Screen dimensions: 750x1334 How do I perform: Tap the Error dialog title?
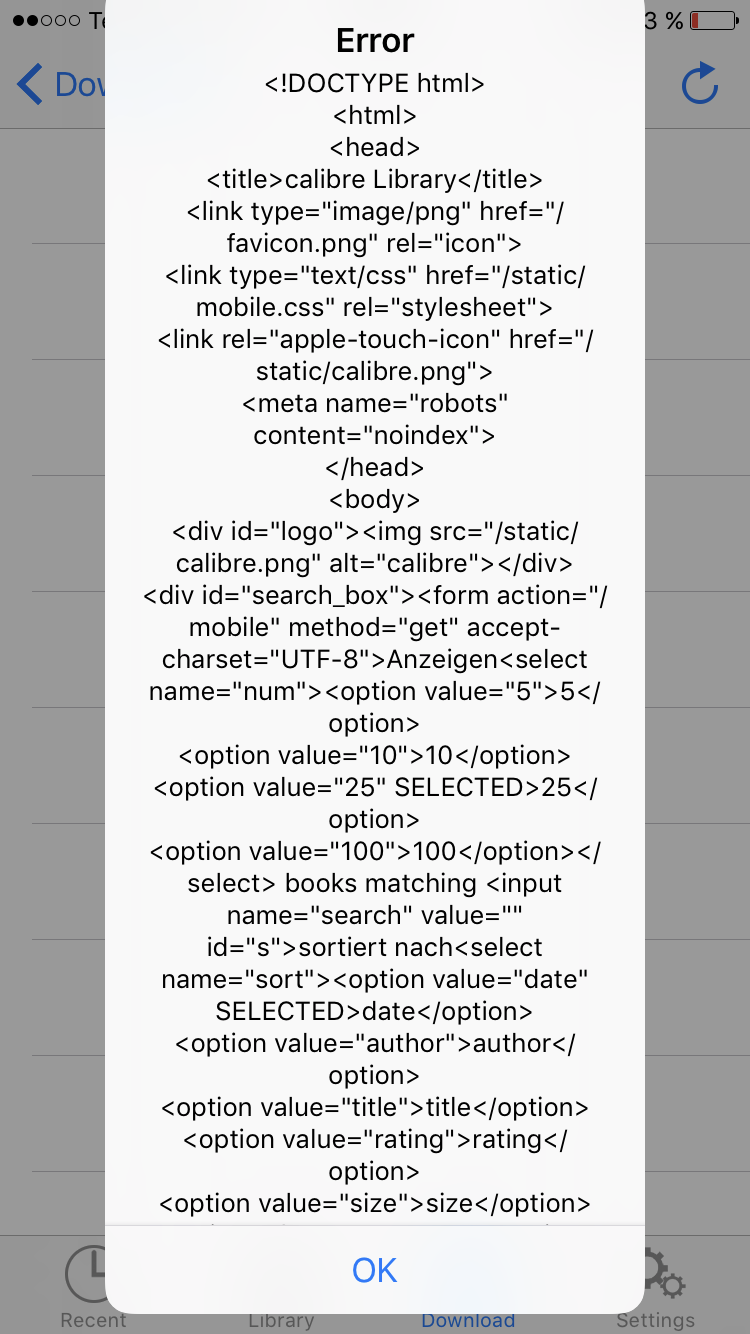pos(375,41)
